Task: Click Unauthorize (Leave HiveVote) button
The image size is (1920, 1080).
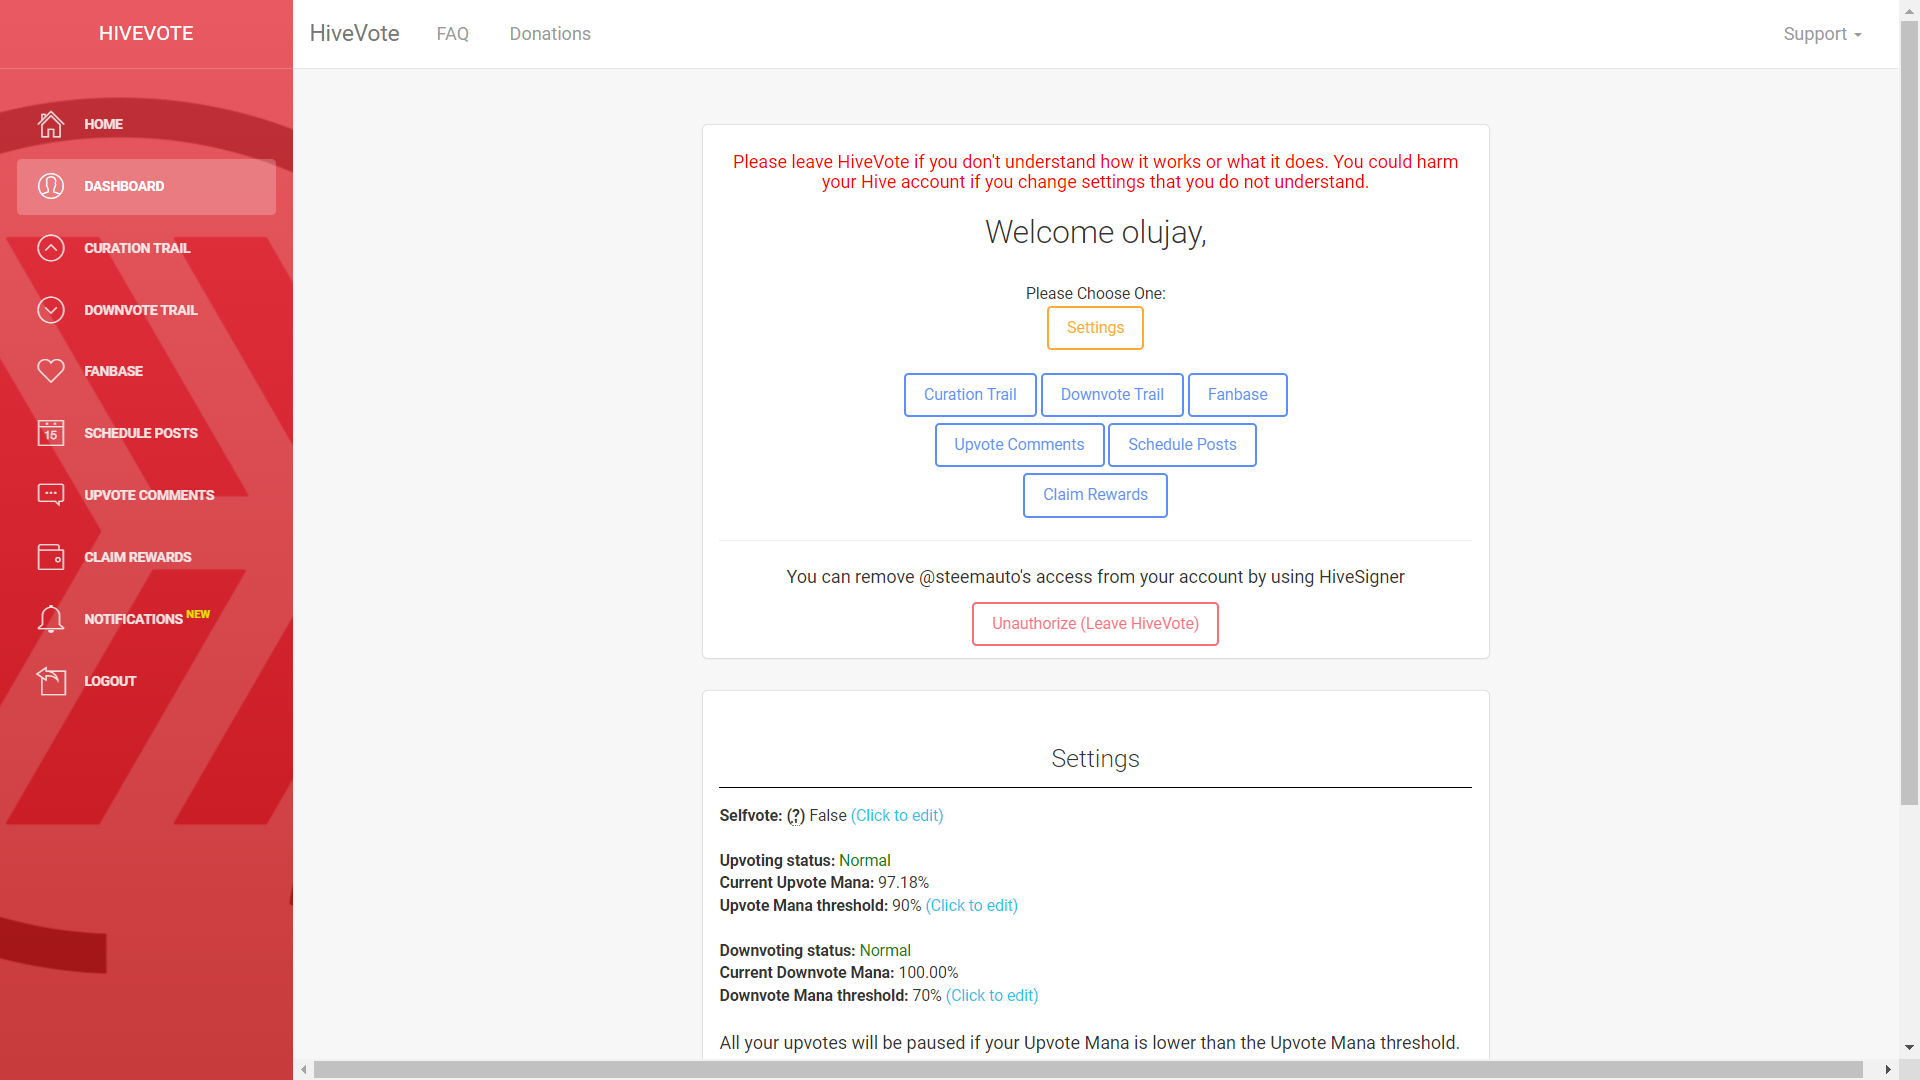Action: 1095,624
